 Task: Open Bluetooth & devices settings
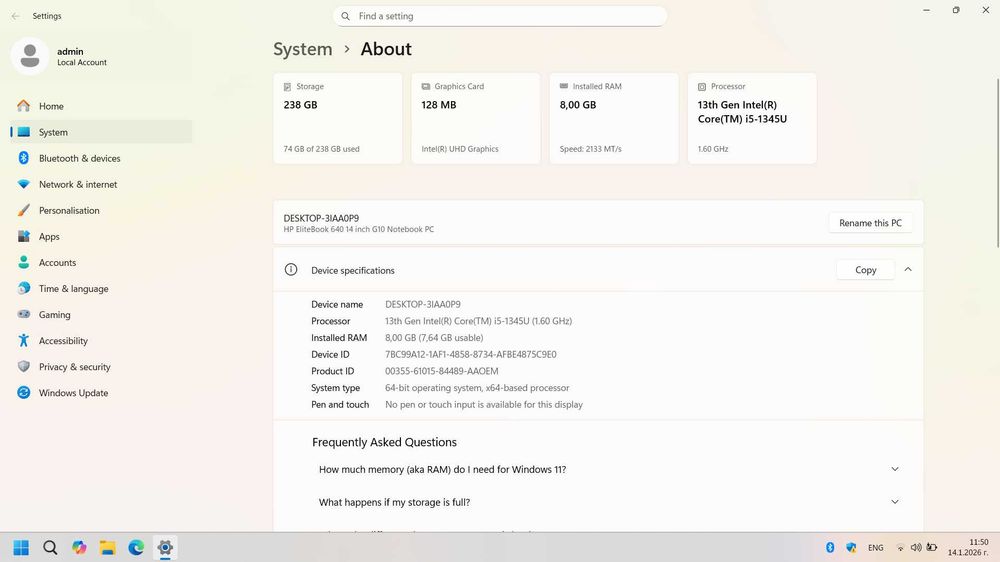coord(101,158)
